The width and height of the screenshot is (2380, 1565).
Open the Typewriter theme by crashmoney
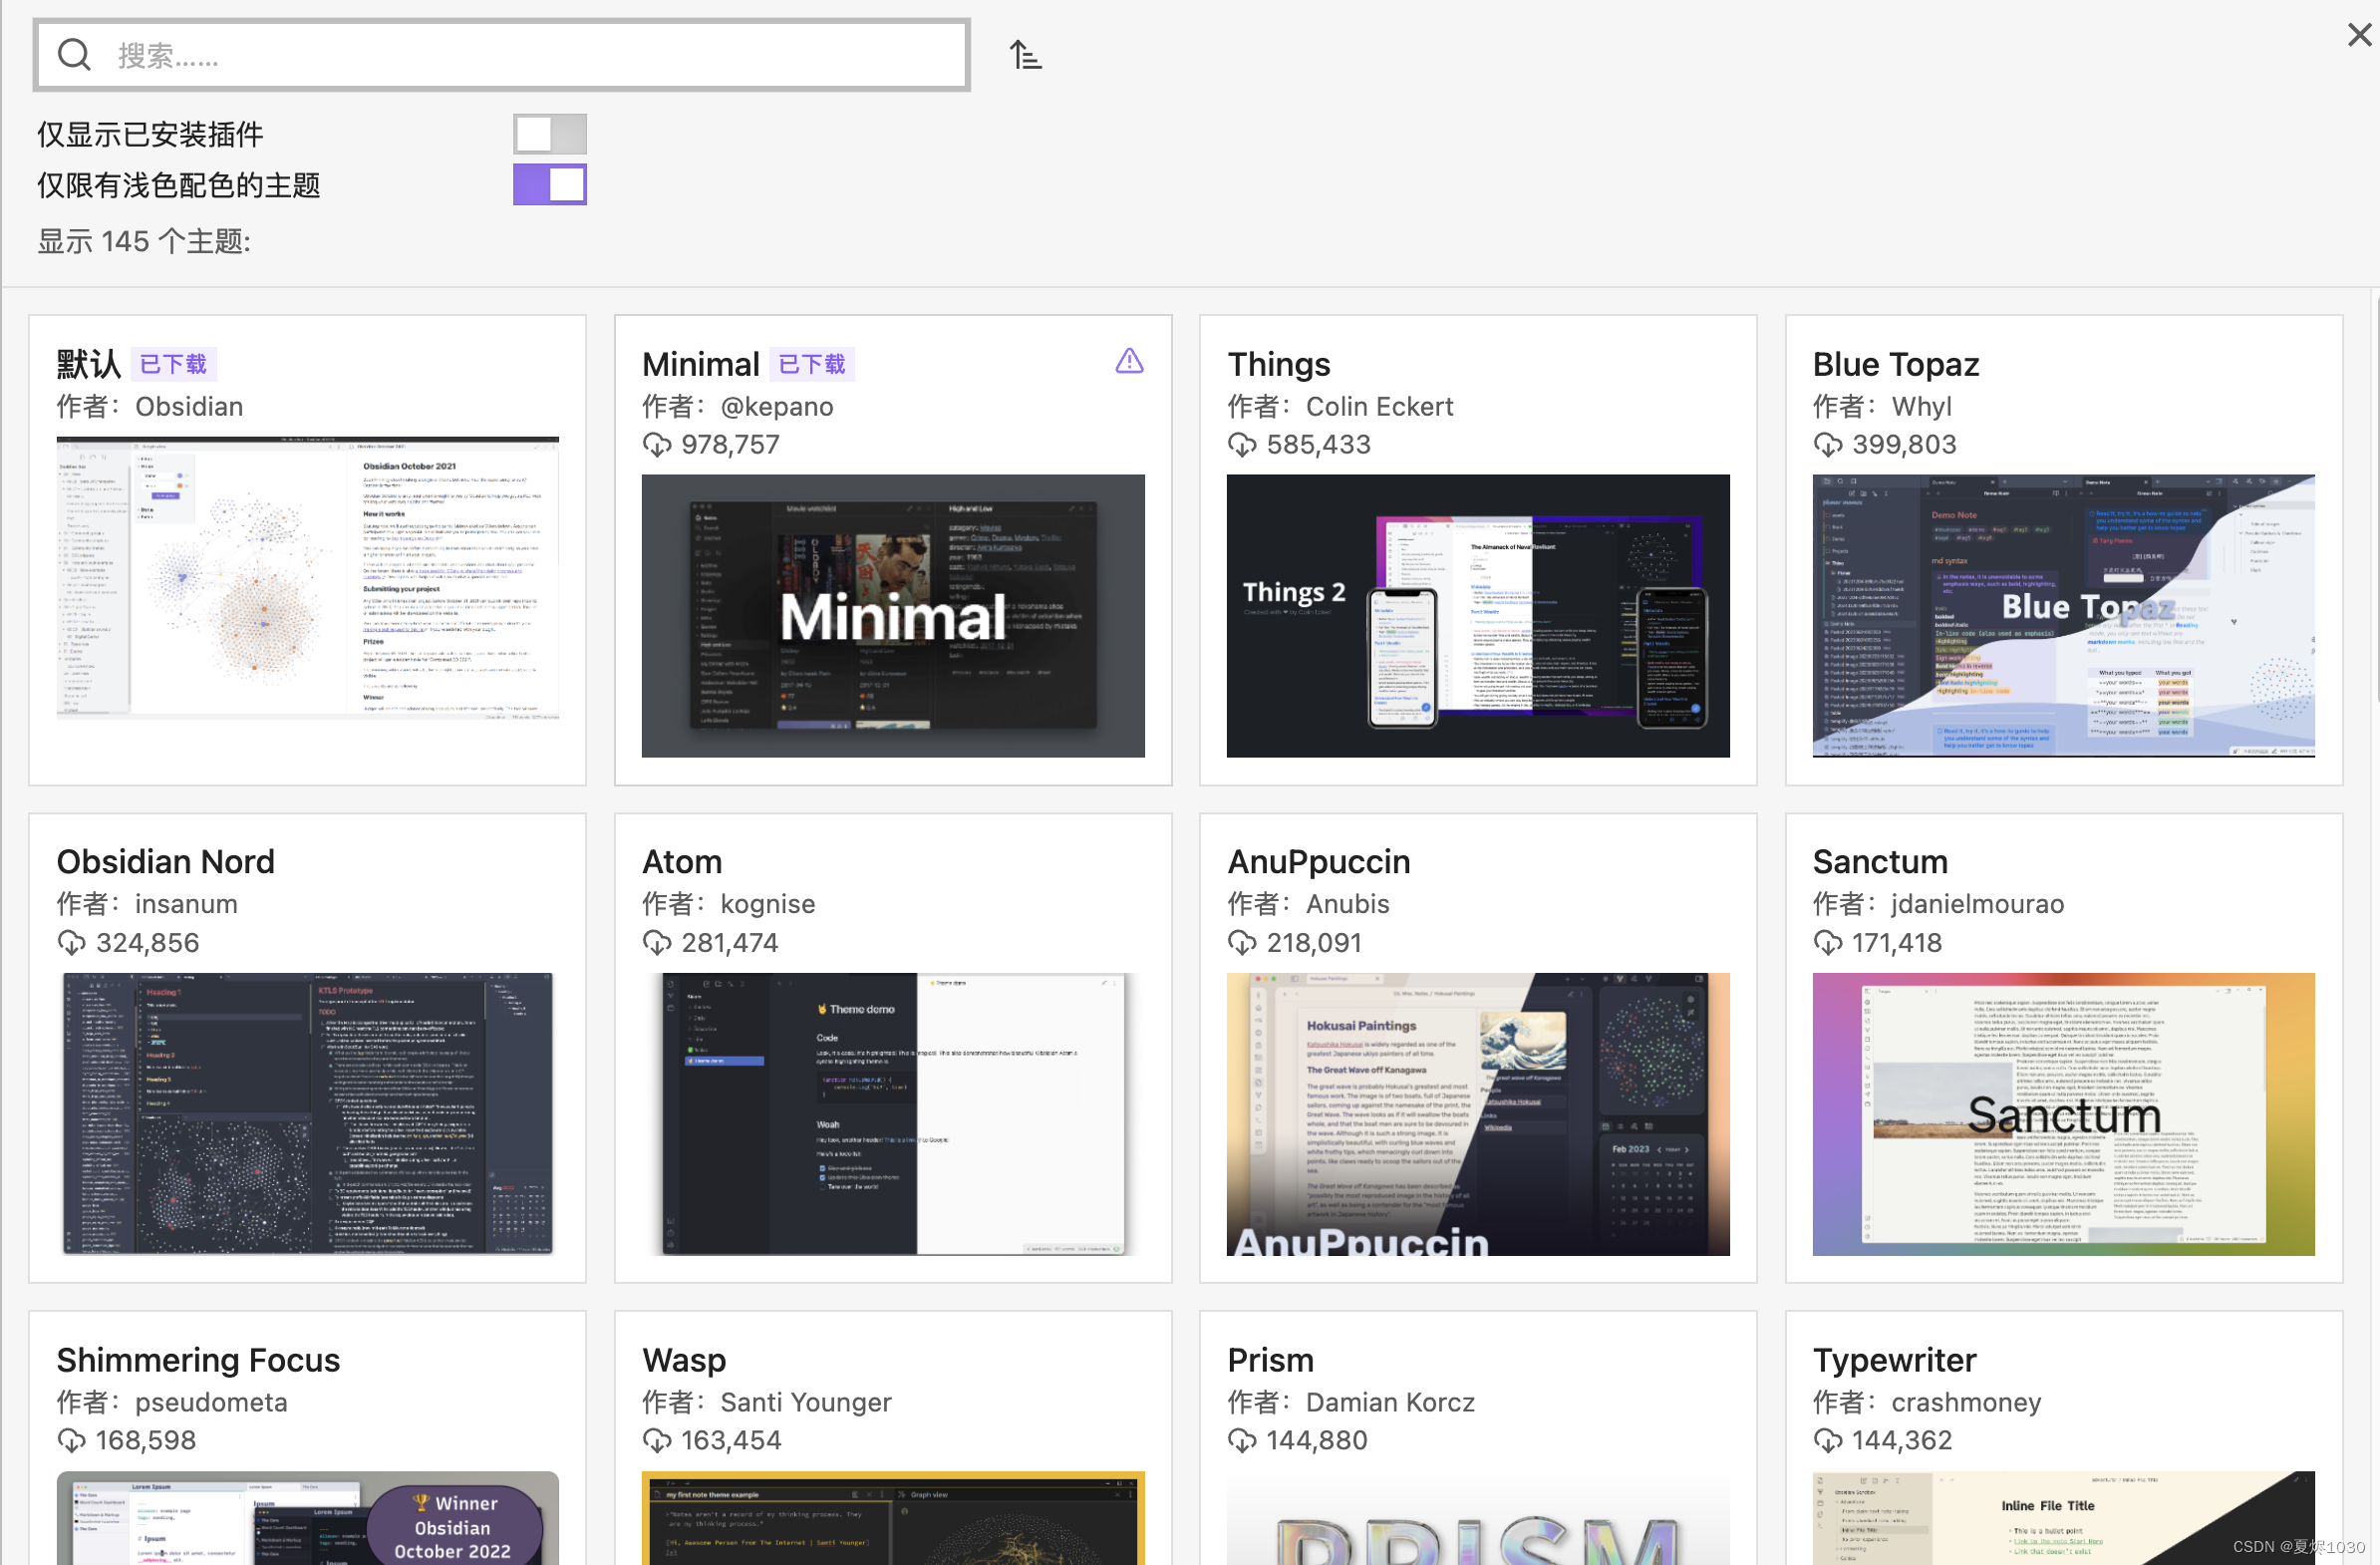(1894, 1360)
